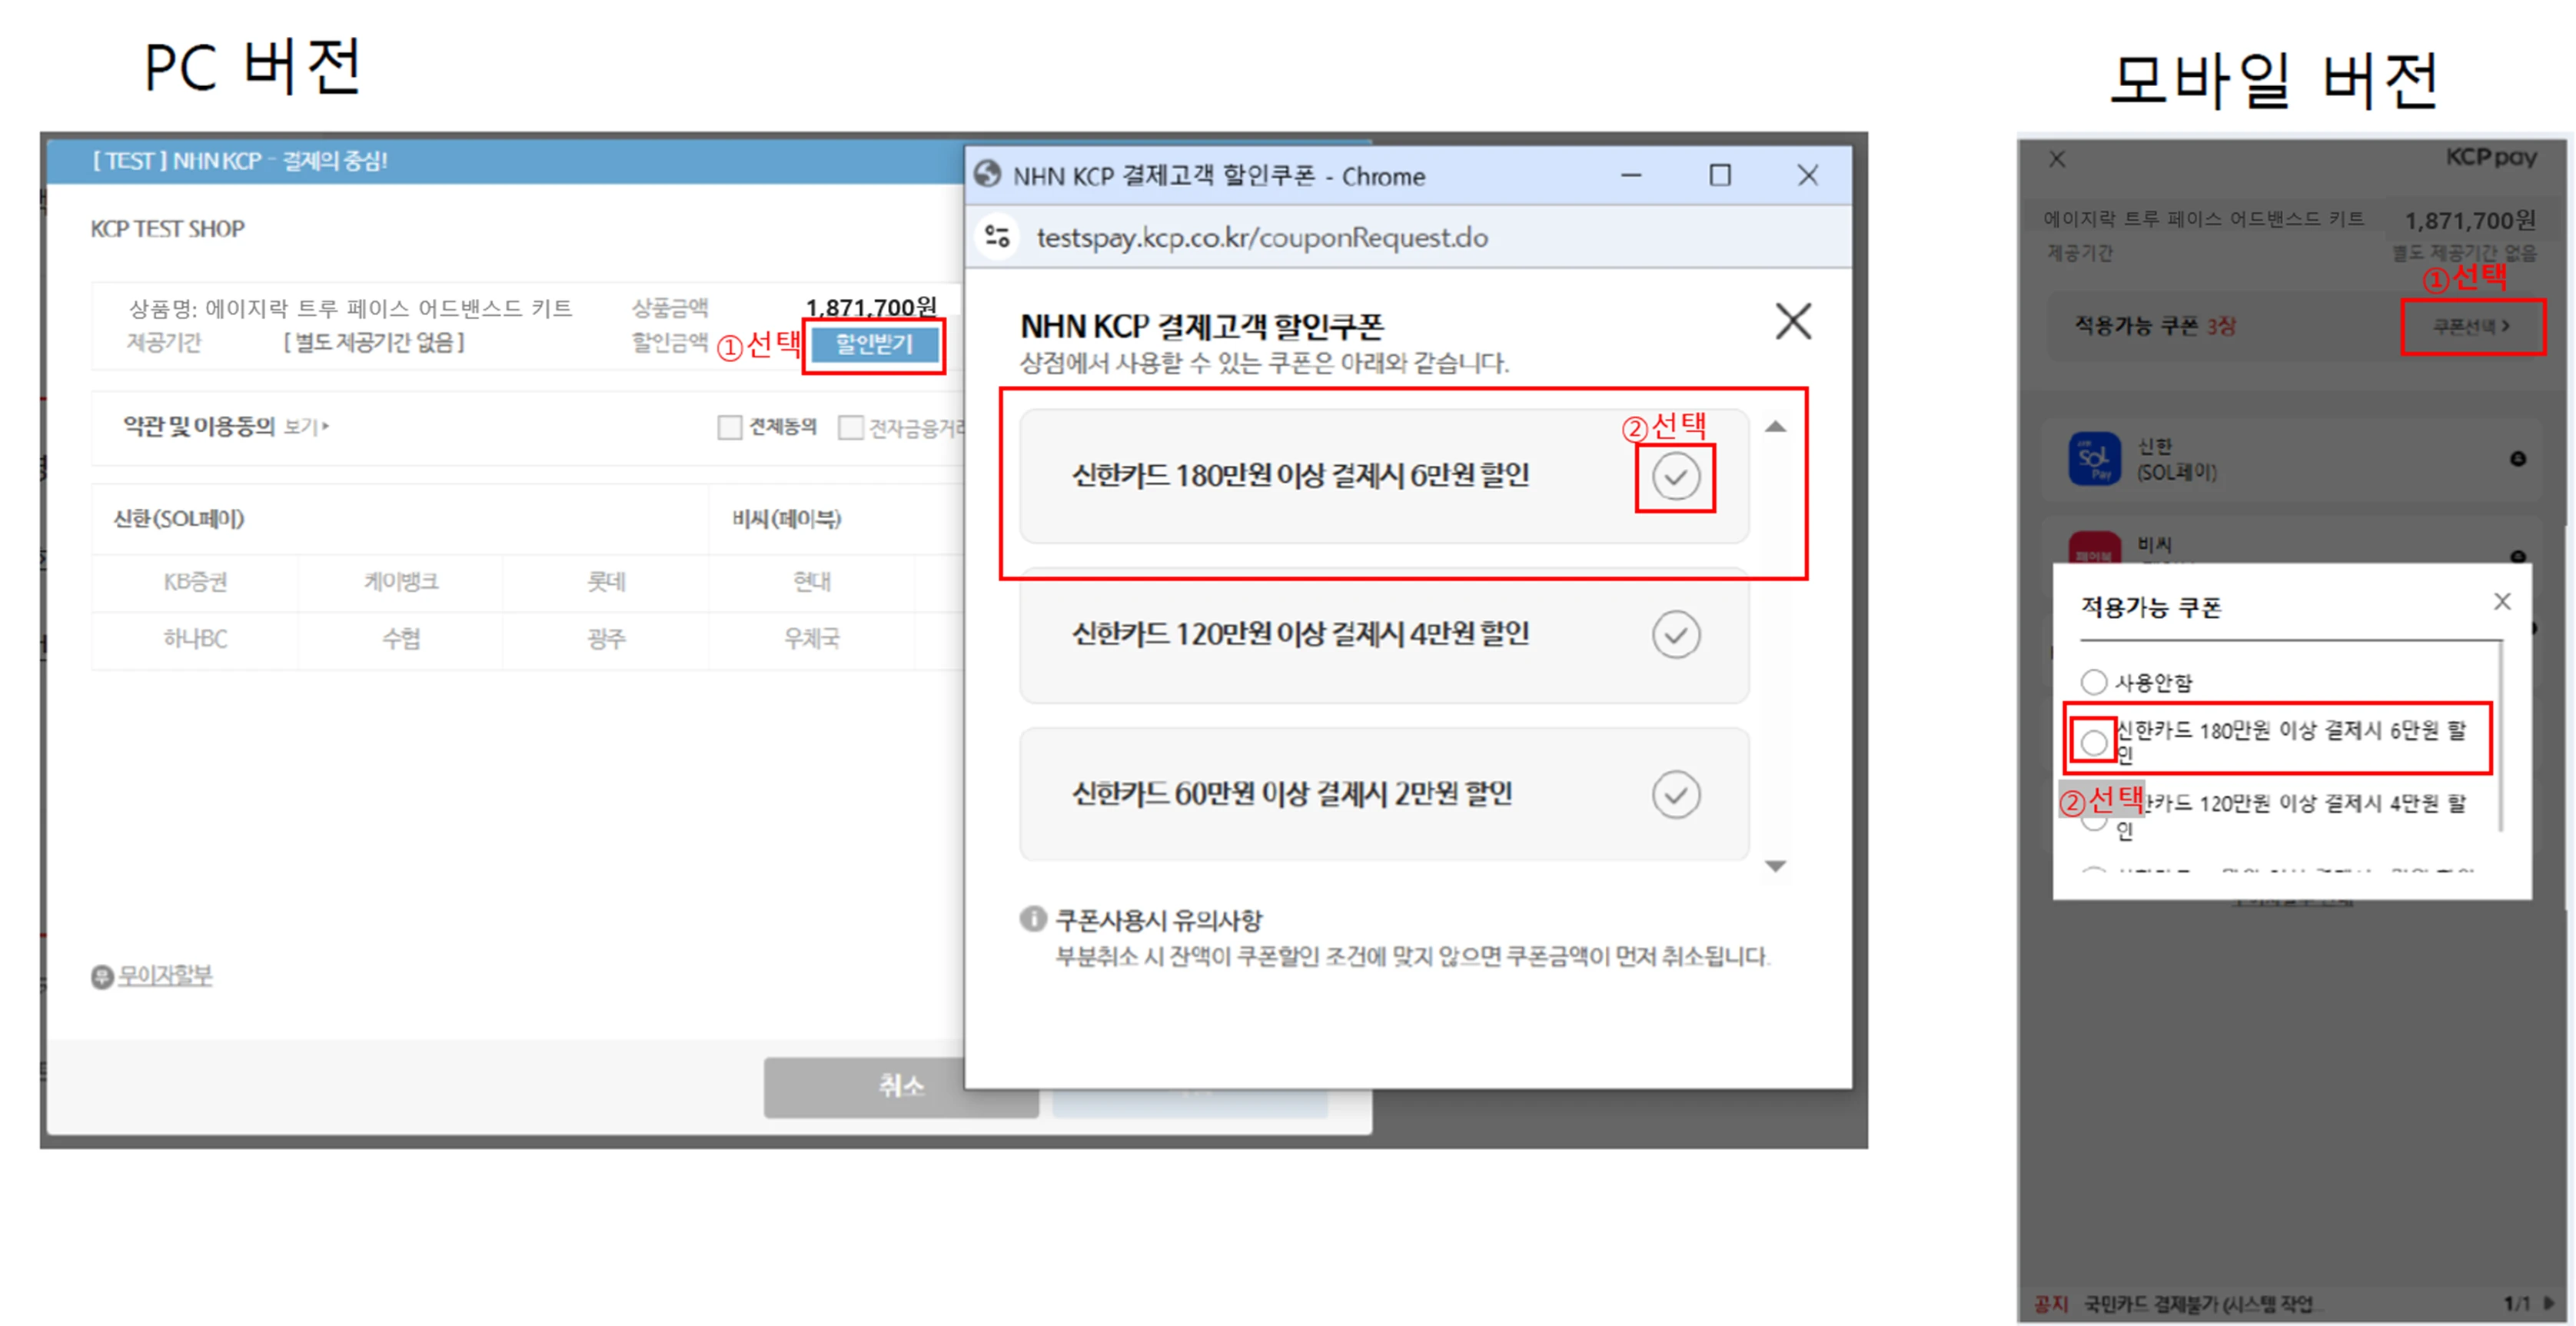Maximize the Chrome coupon popup window
This screenshot has height=1326, width=2576.
1720,175
